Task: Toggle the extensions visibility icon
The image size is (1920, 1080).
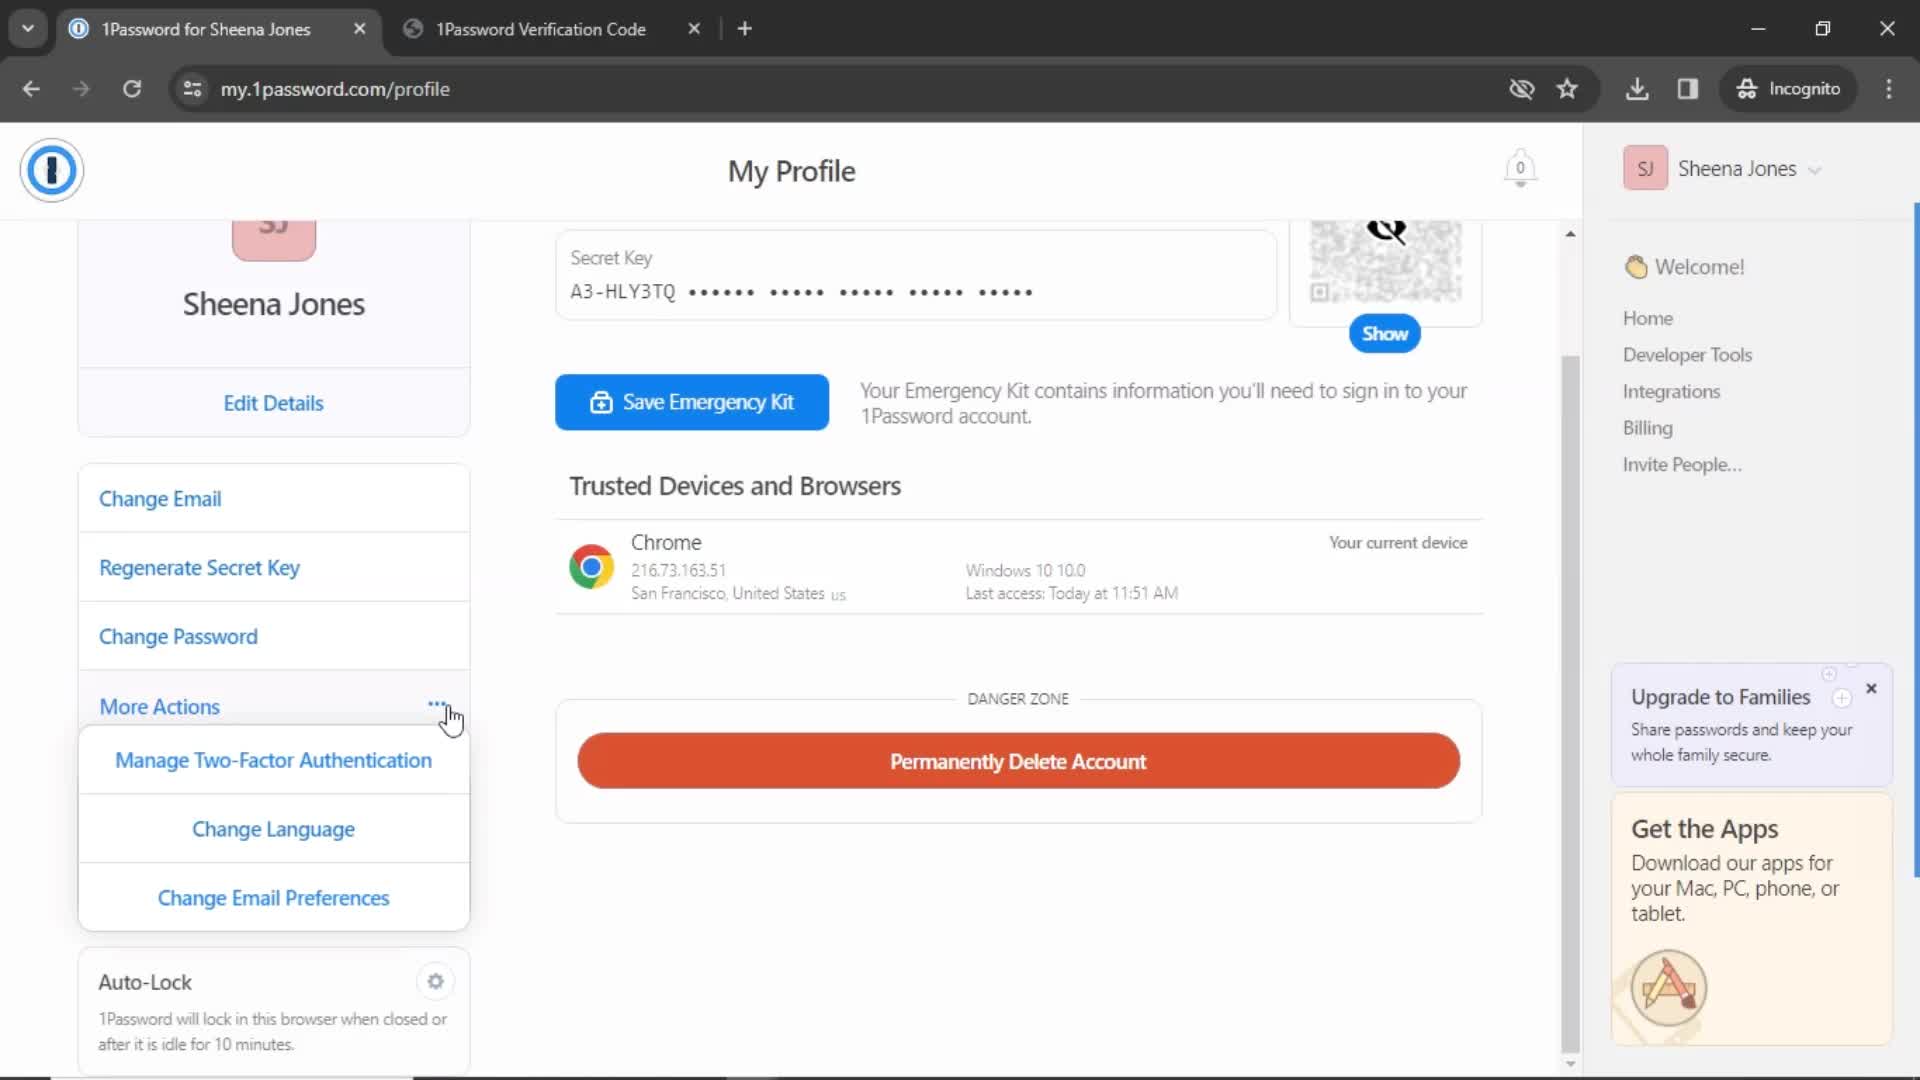Action: click(1691, 88)
